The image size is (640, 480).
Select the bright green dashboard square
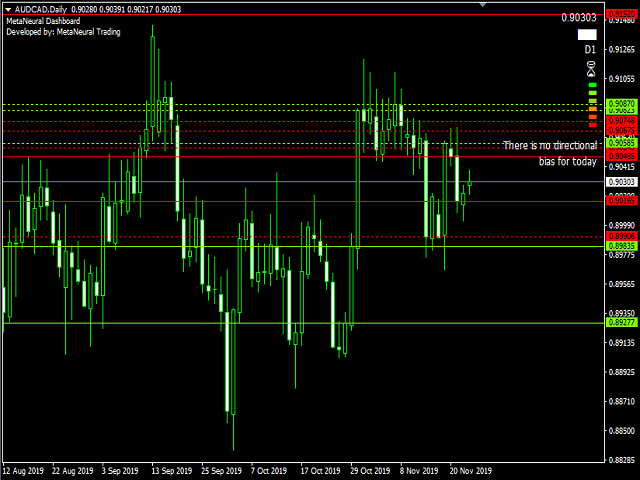pyautogui.click(x=593, y=85)
